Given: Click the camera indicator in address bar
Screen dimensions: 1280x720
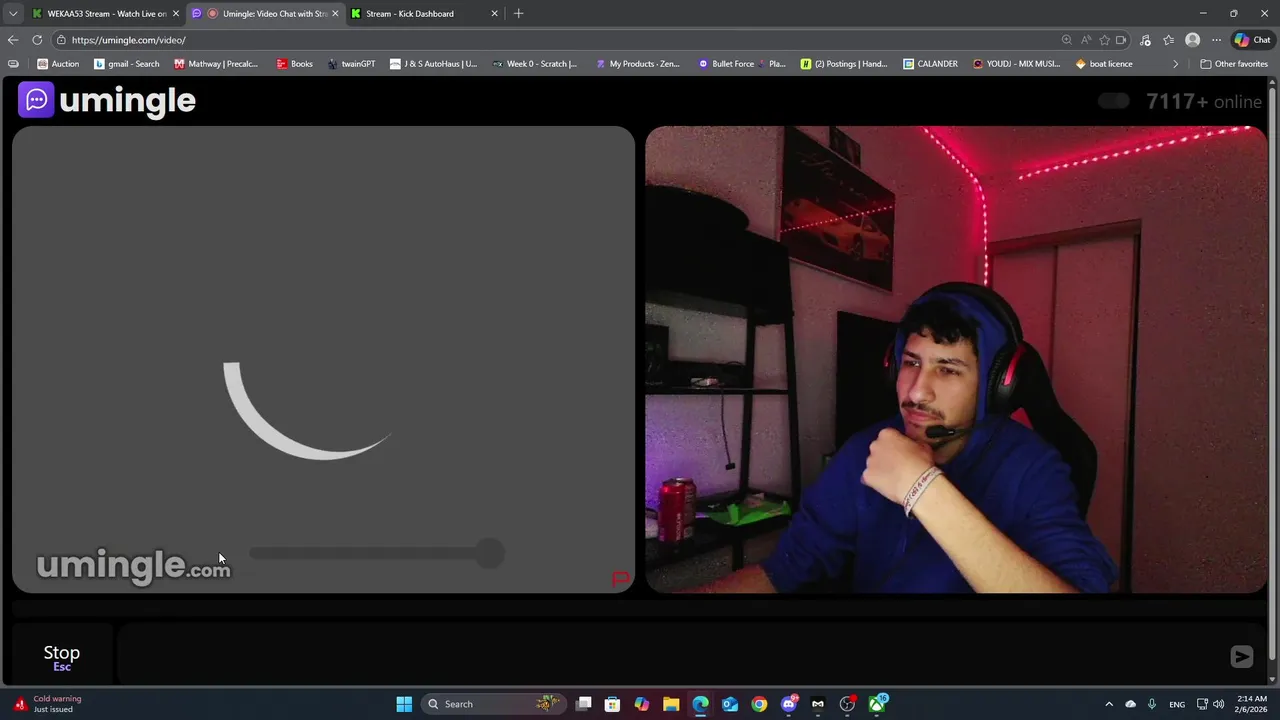Looking at the screenshot, I should [1121, 40].
